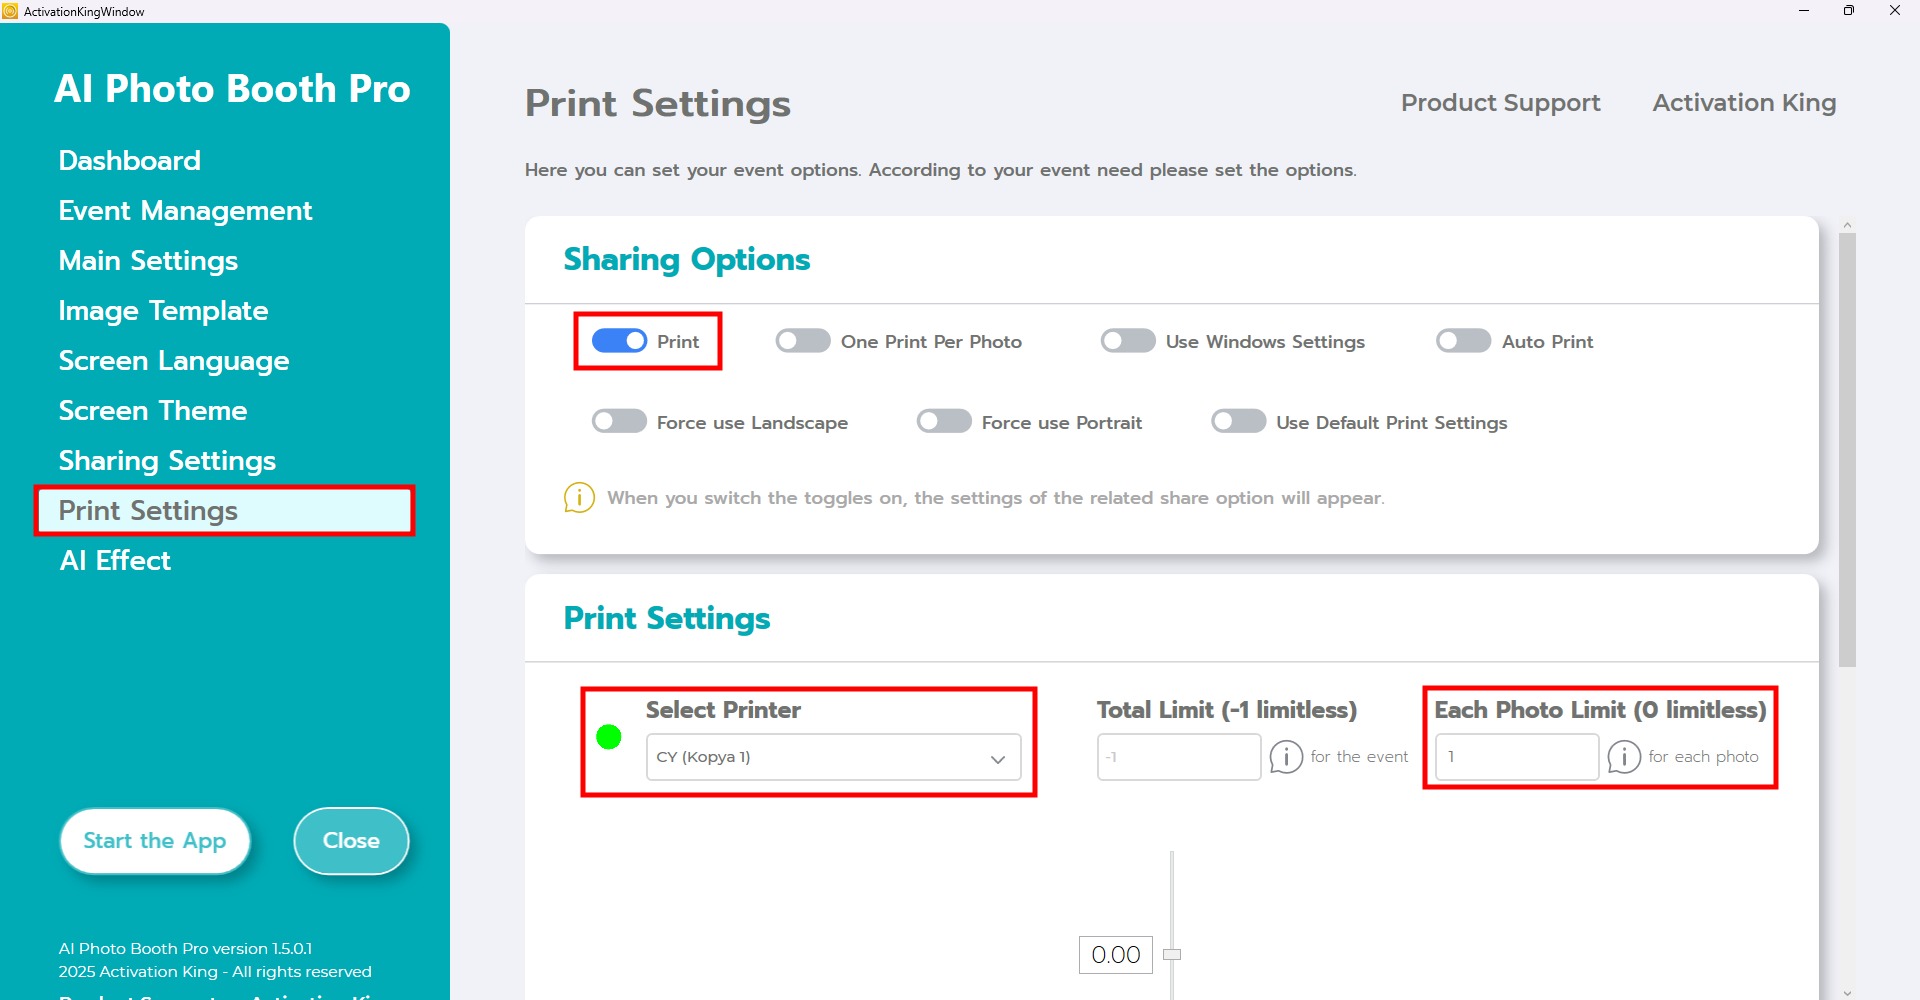This screenshot has height=1000, width=1920.
Task: Enable Force use Portrait toggle
Action: click(944, 422)
